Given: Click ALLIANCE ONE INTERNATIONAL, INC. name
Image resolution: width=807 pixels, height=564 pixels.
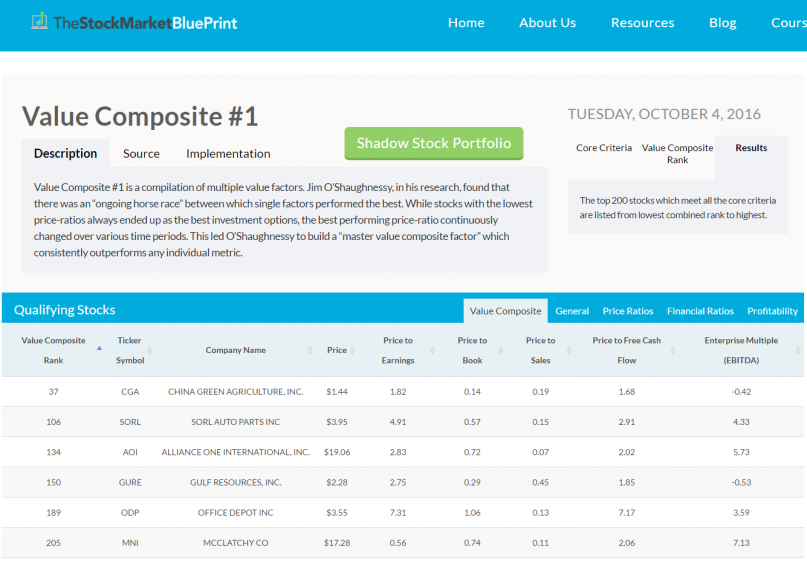Looking at the screenshot, I should [236, 452].
